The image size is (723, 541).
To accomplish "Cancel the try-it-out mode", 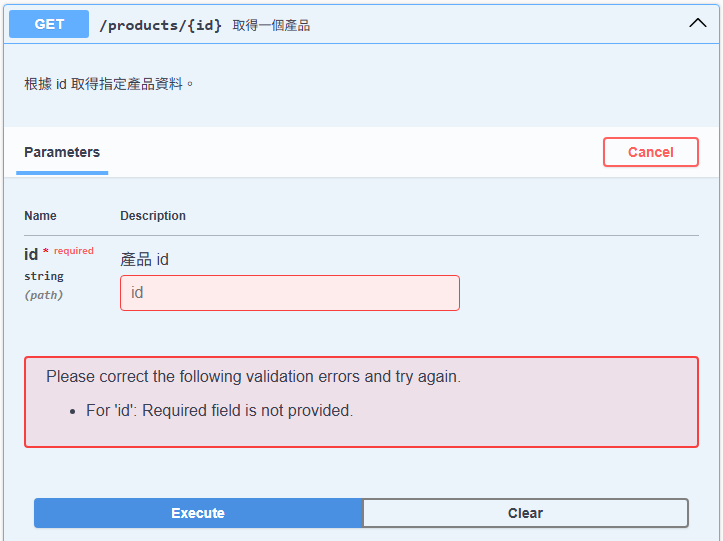I will tap(651, 152).
